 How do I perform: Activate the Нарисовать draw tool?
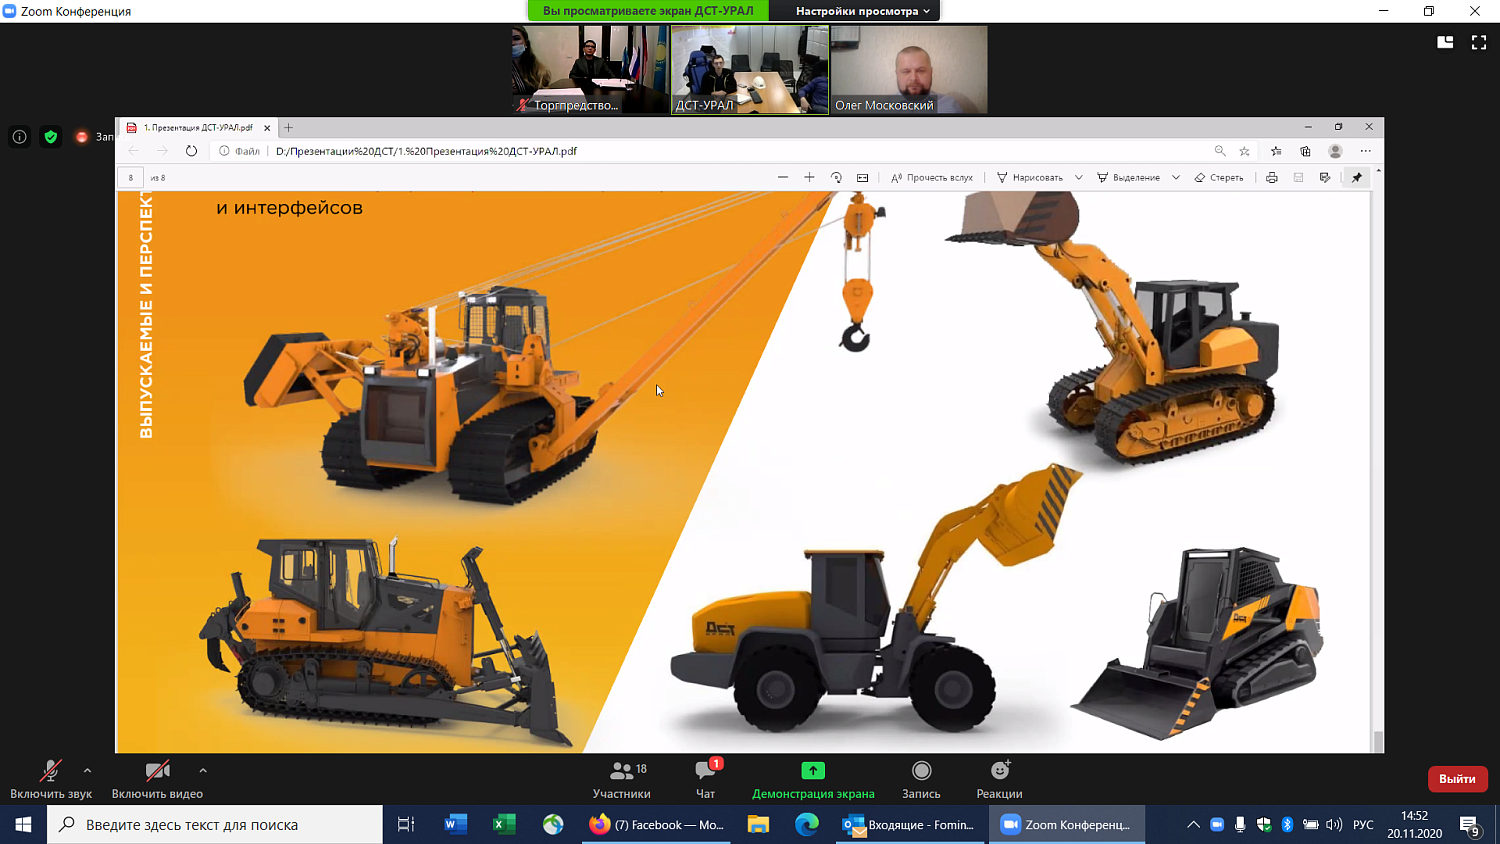click(x=1030, y=177)
